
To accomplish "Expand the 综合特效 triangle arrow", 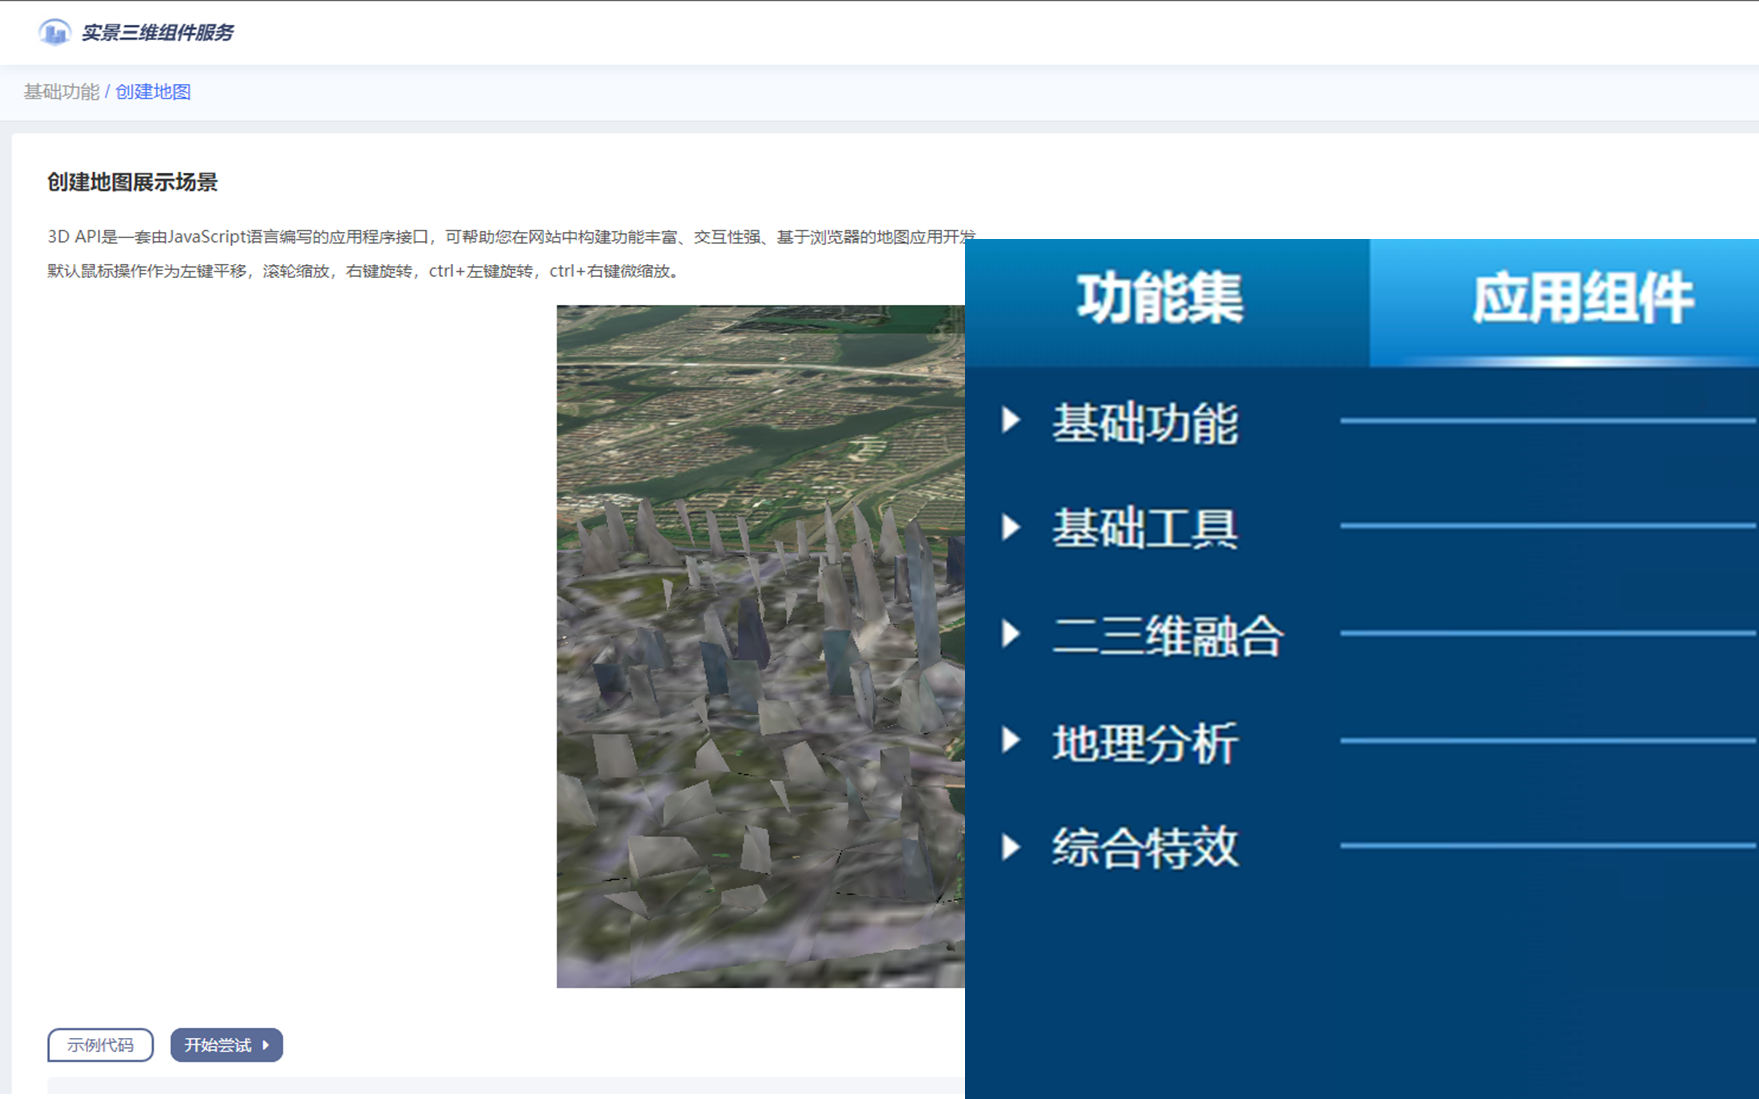I will click(x=1011, y=847).
